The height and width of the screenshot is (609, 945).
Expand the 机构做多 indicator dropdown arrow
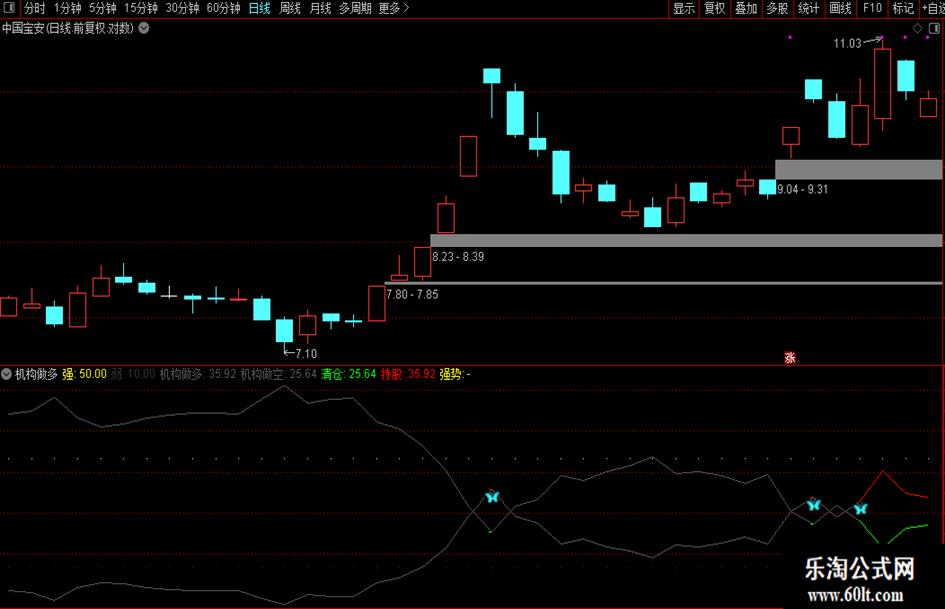[x=6, y=374]
